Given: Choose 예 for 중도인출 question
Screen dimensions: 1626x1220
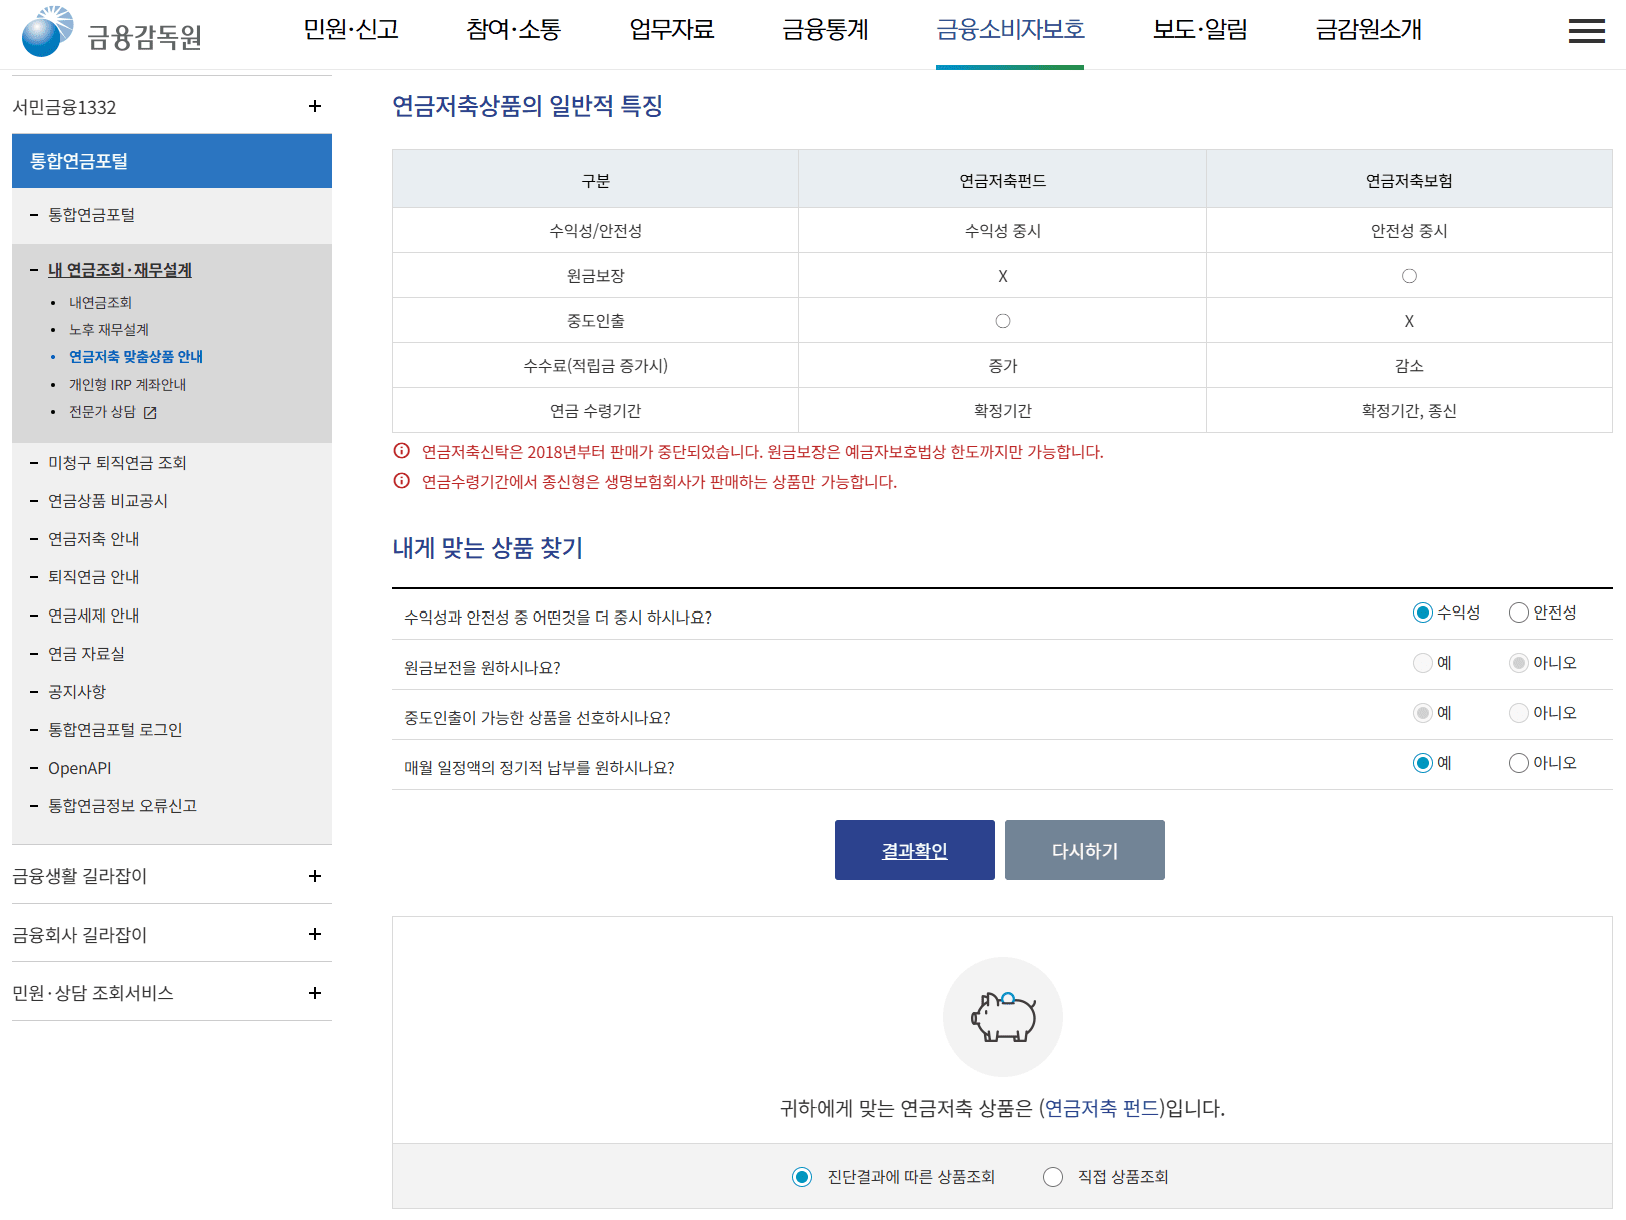Looking at the screenshot, I should pyautogui.click(x=1423, y=713).
